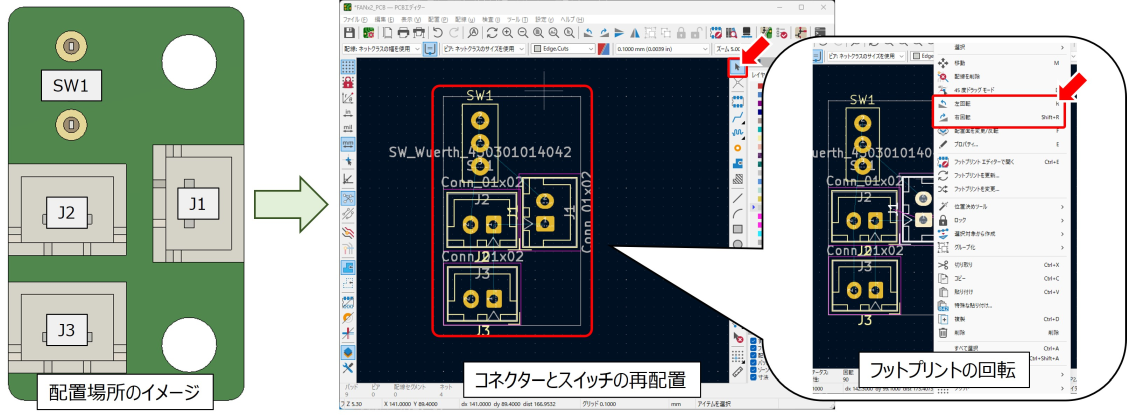Open the Edge.Cuts layer dropdown
The width and height of the screenshot is (1127, 415).
[563, 48]
